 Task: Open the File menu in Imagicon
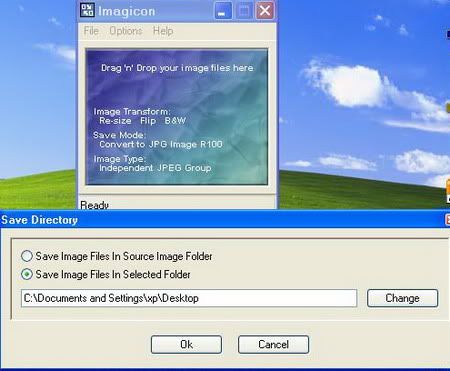(91, 31)
